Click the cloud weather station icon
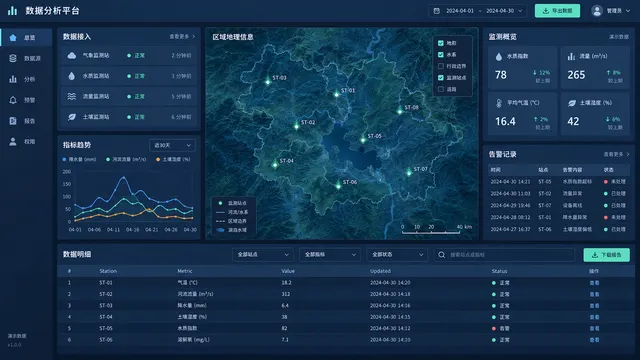Image resolution: width=640 pixels, height=360 pixels. click(x=72, y=56)
